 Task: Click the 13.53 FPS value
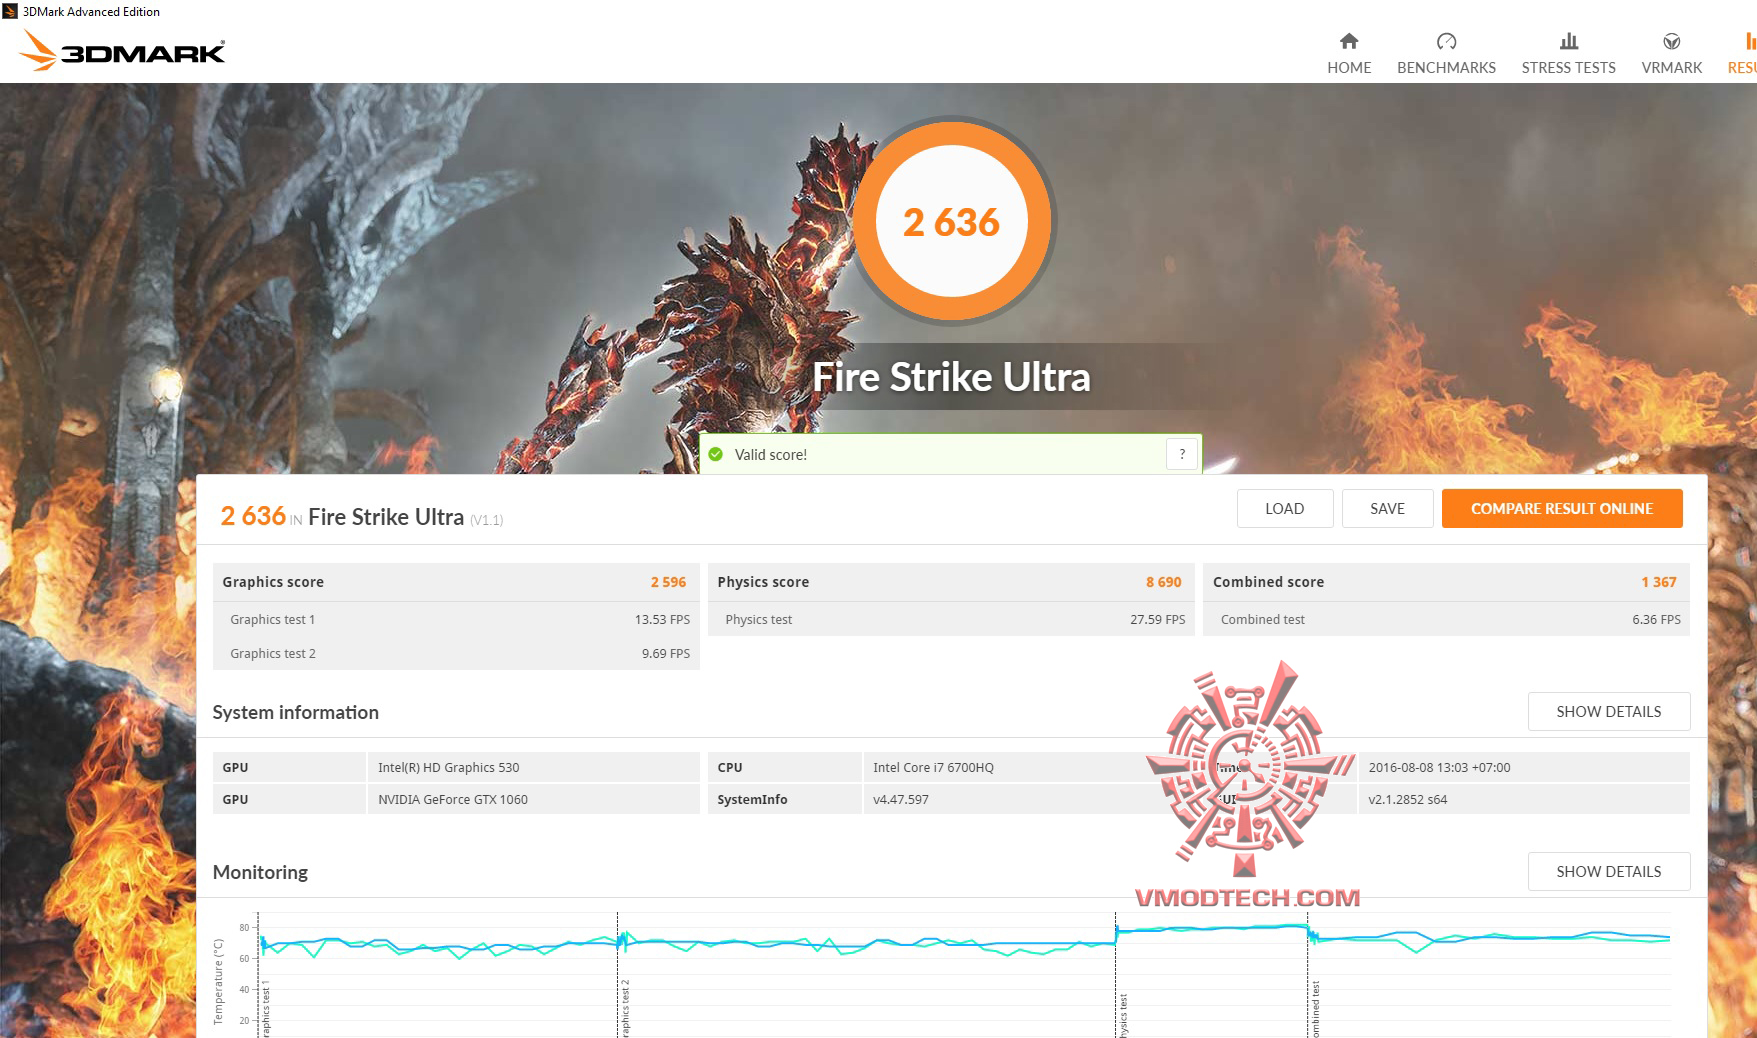[662, 619]
